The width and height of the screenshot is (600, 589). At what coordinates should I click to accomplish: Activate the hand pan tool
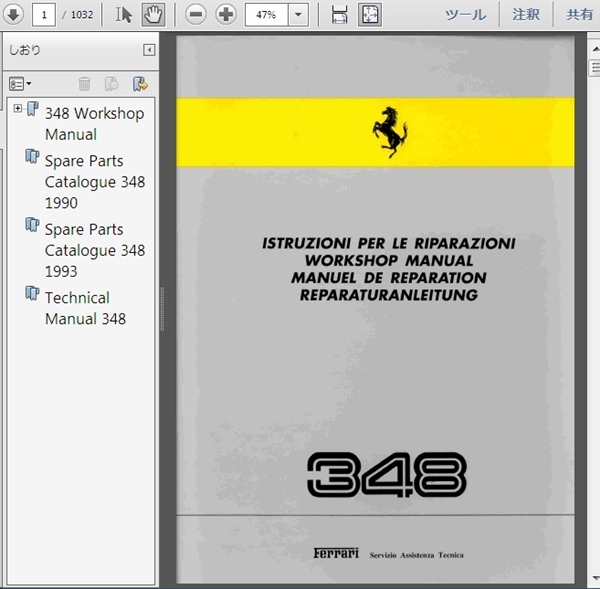point(153,15)
